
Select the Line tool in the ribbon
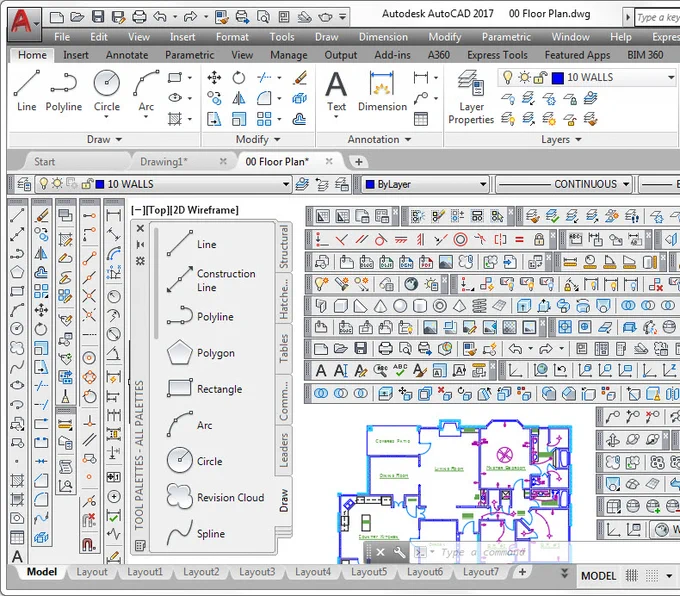[x=26, y=91]
